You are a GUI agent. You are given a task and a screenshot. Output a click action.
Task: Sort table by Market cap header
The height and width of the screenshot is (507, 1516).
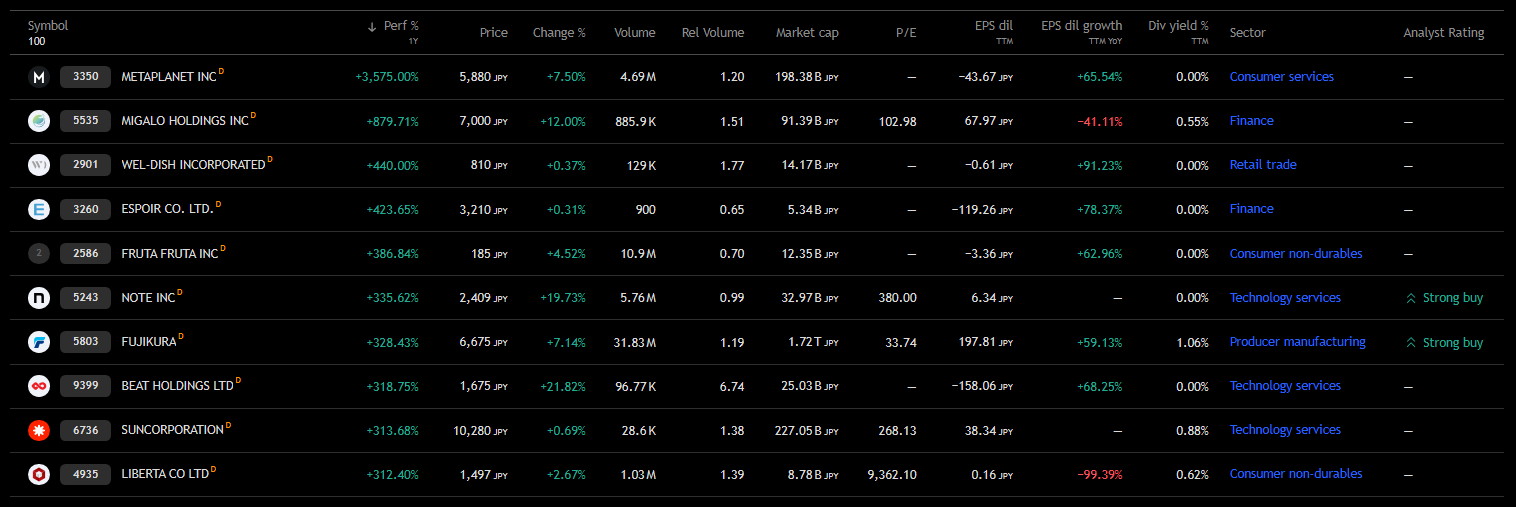tap(806, 33)
